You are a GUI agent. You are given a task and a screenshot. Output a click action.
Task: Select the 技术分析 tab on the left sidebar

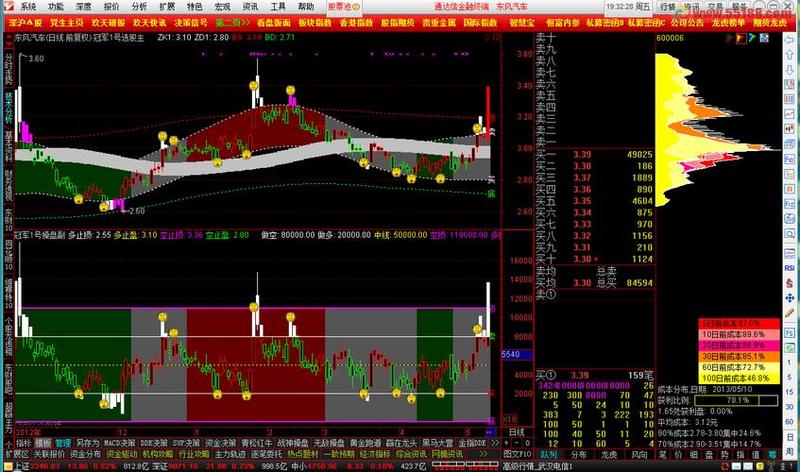tap(8, 107)
